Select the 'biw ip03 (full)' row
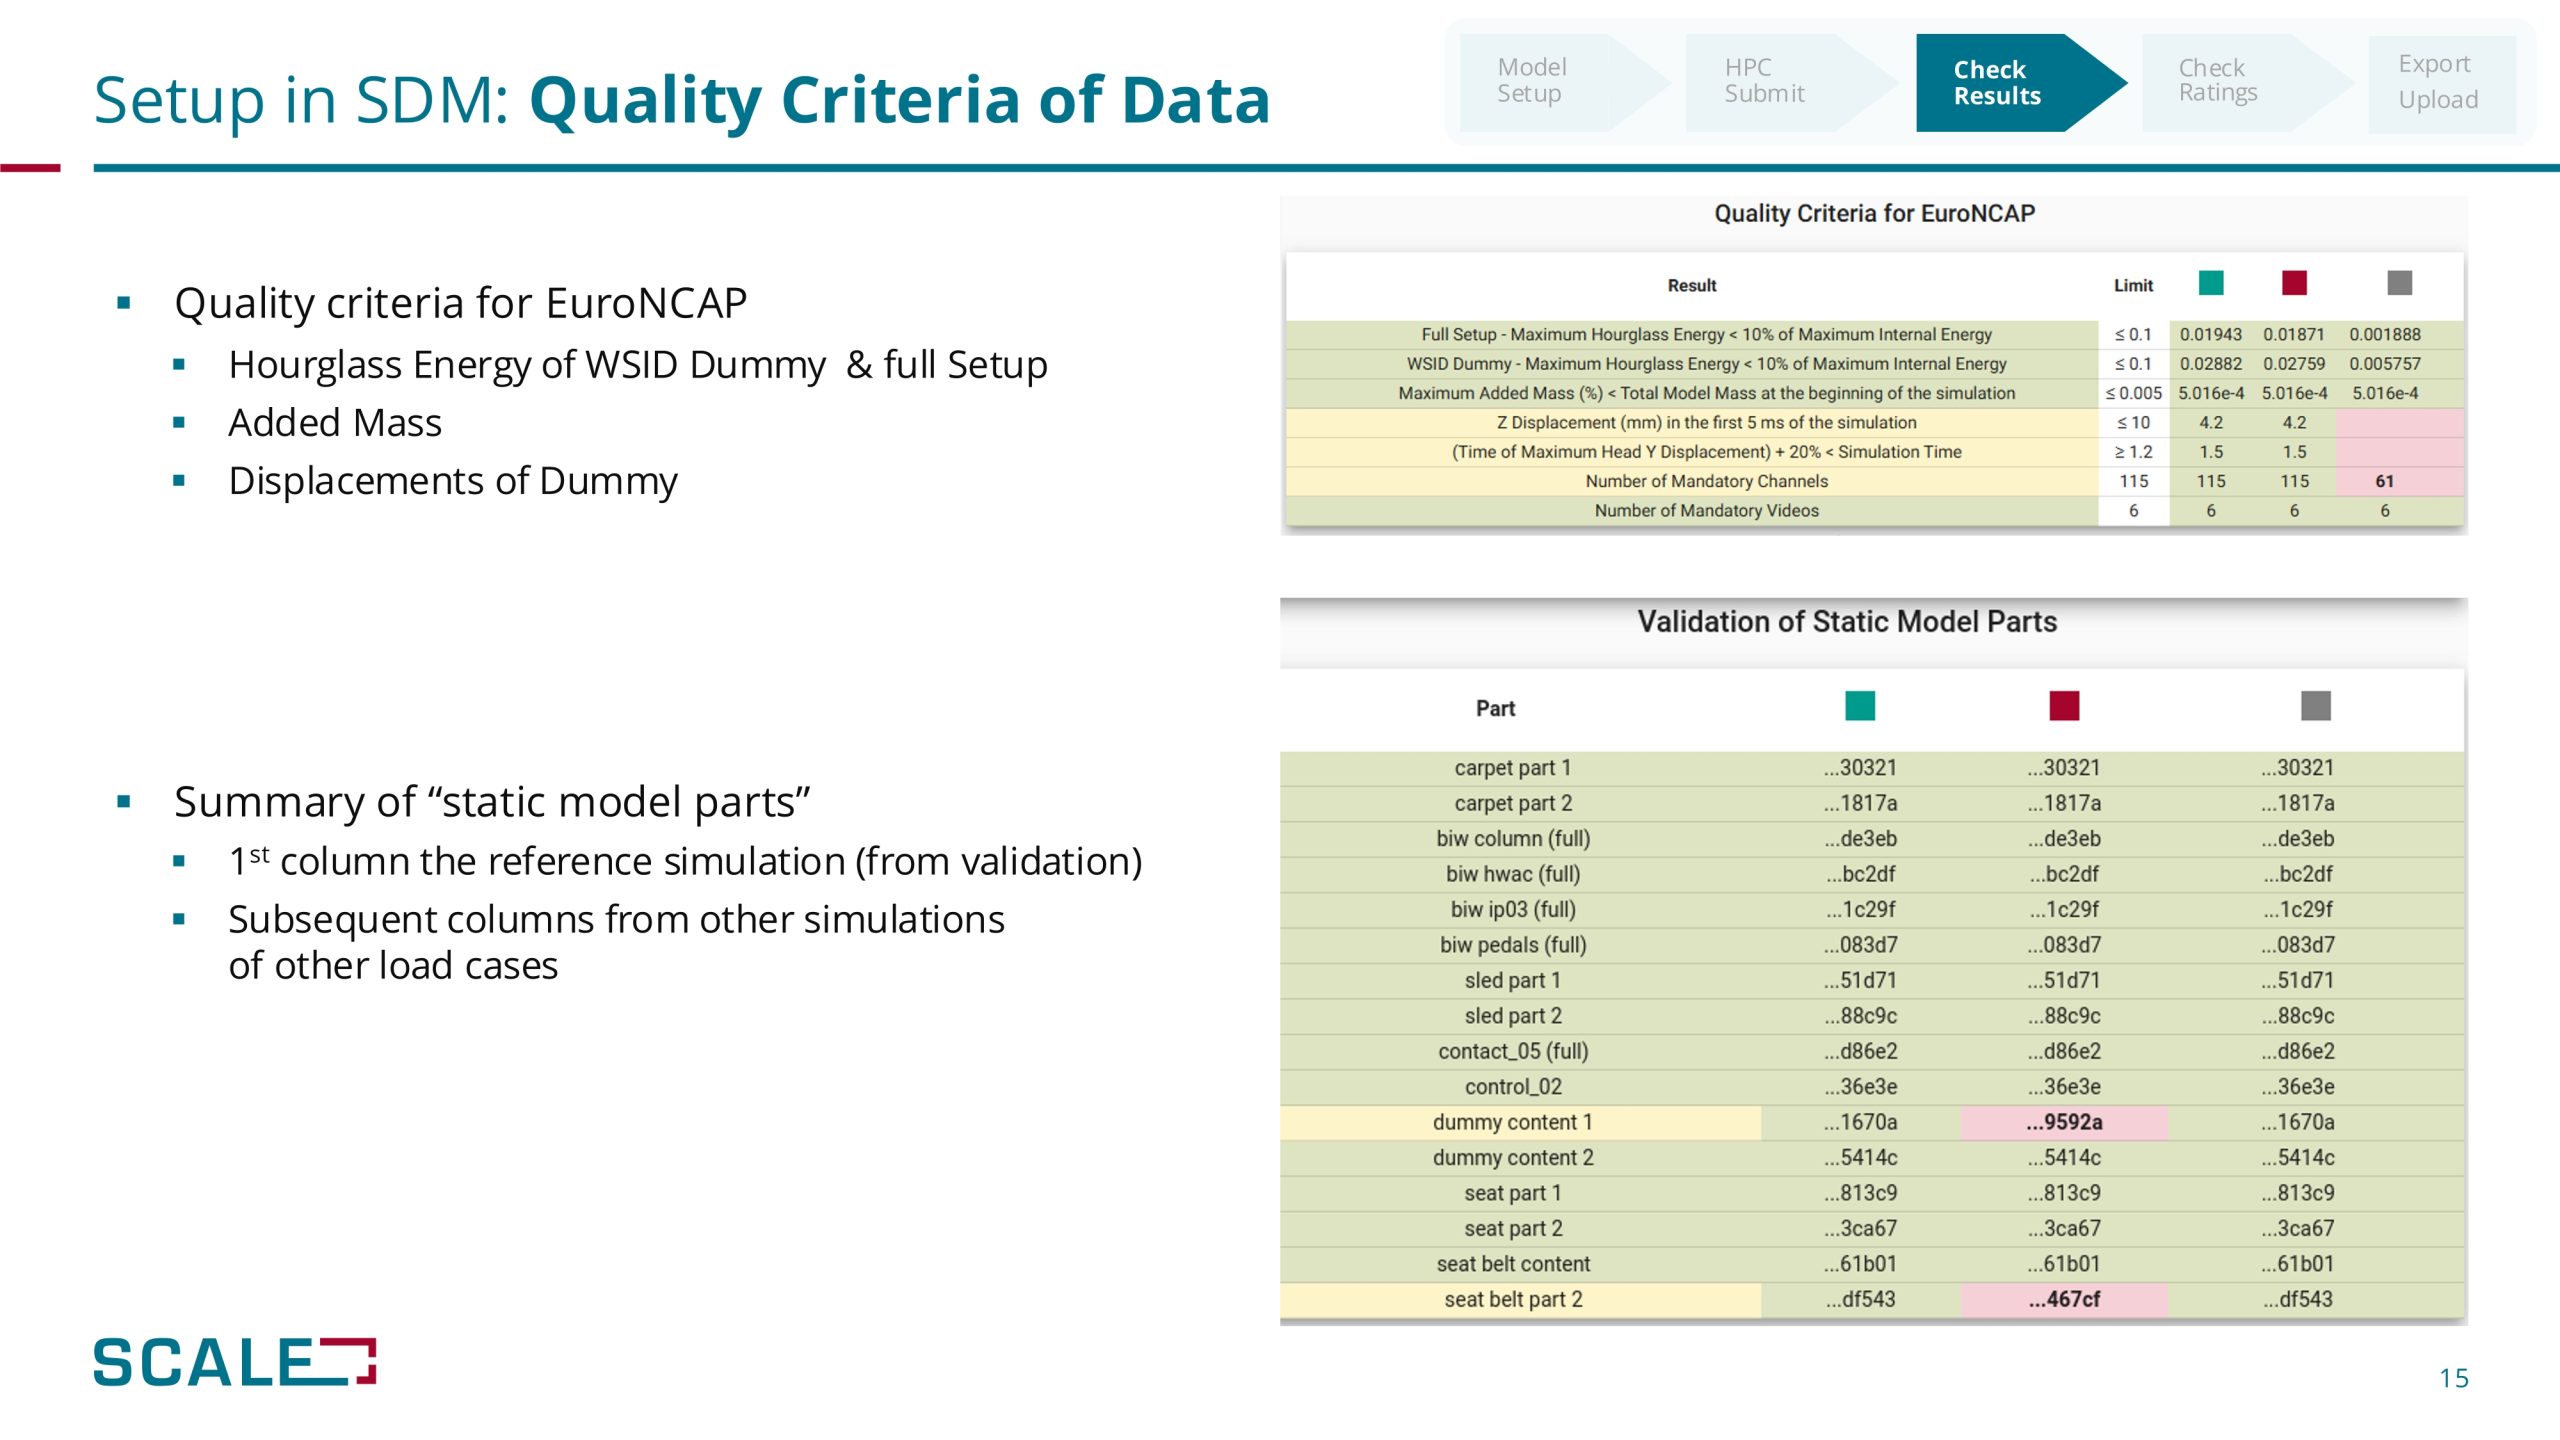 point(1872,910)
